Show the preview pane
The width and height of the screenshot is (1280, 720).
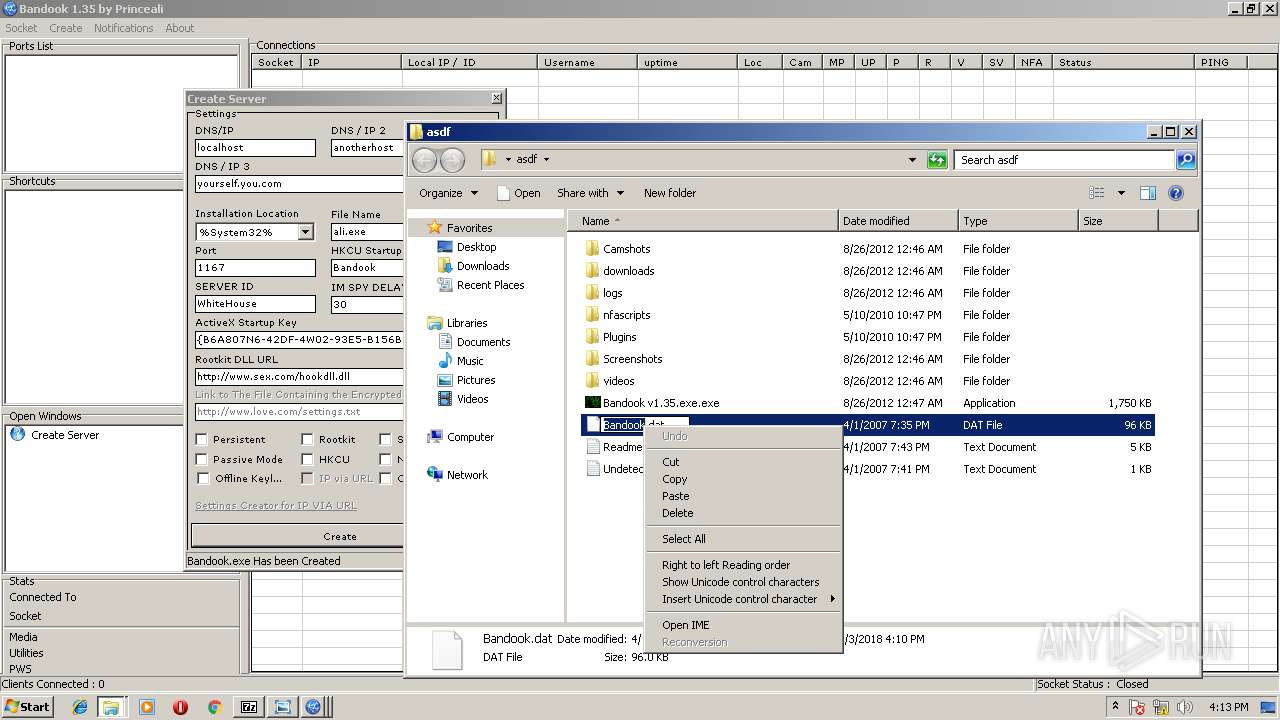(1148, 193)
